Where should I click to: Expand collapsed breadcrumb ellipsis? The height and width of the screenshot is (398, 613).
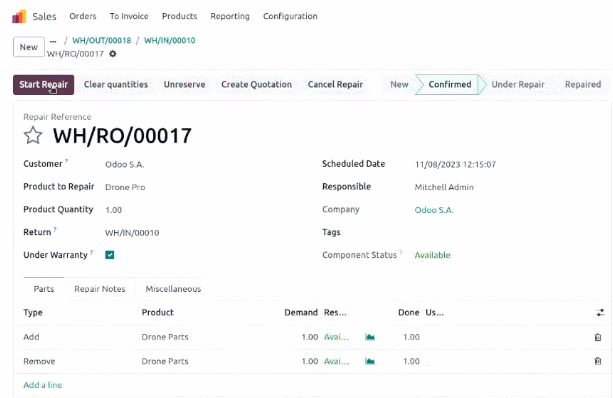(53, 41)
